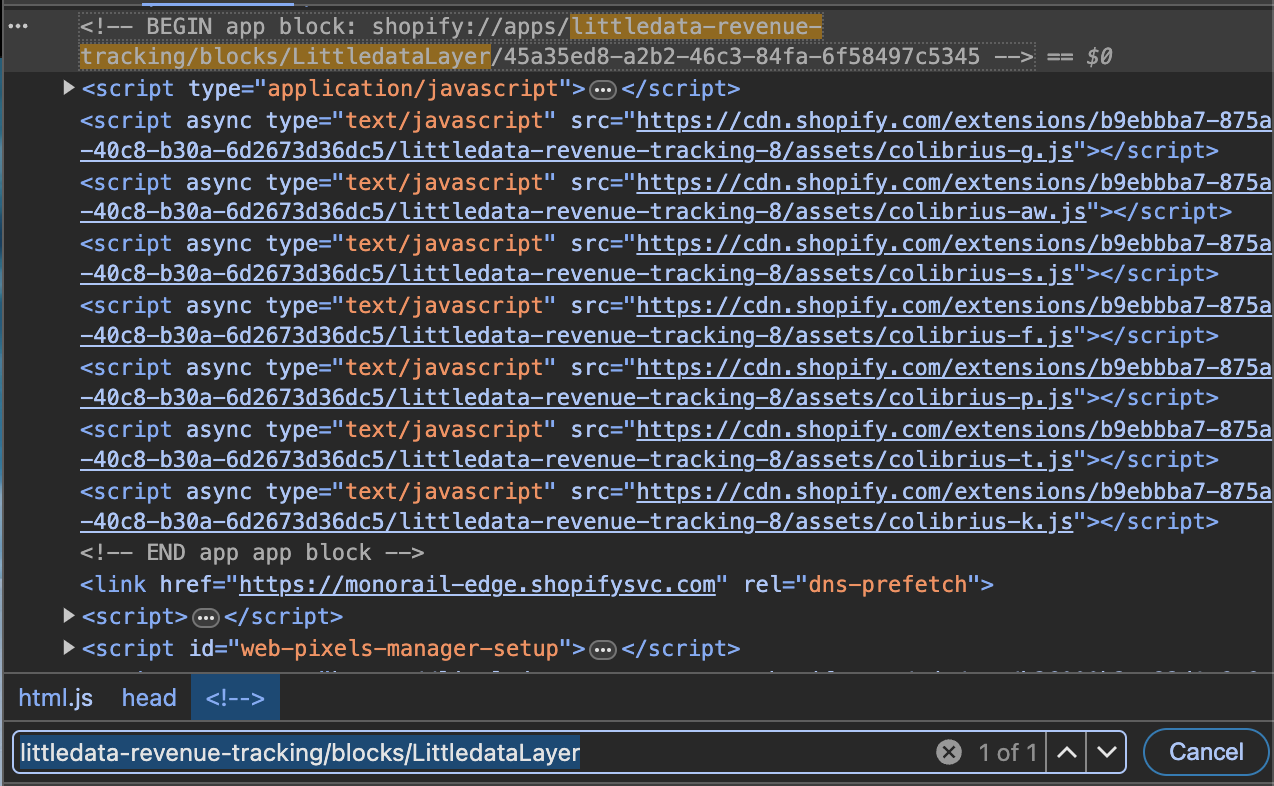The height and width of the screenshot is (786, 1274).
Task: Click the "== $0" marker on the selected node
Action: coord(1080,57)
